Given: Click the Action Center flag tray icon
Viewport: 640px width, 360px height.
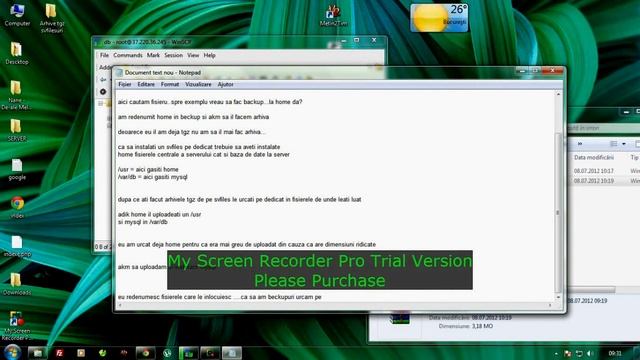Looking at the screenshot, I should (568, 353).
